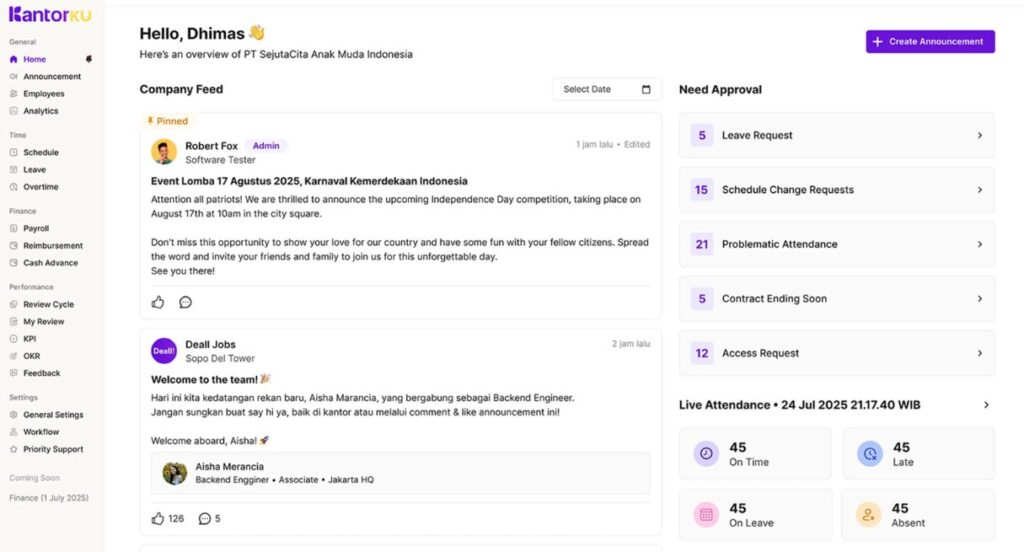1024x552 pixels.
Task: Open Analytics from sidebar menu
Action: coord(41,111)
